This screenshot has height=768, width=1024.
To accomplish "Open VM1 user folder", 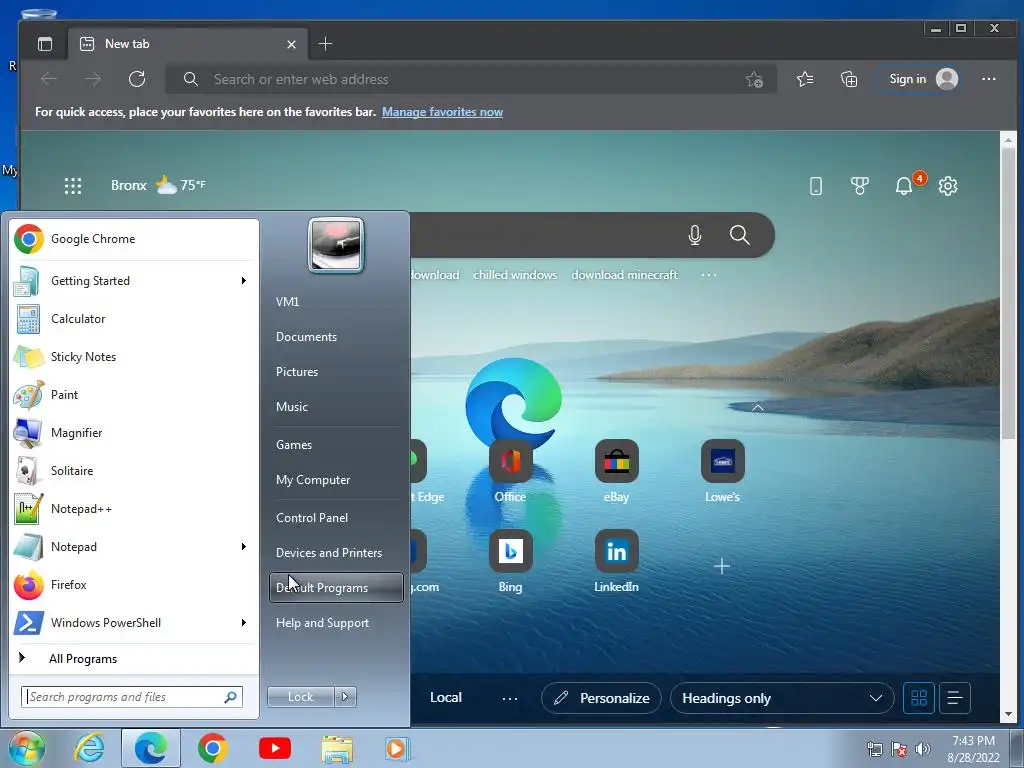I will pyautogui.click(x=336, y=302).
